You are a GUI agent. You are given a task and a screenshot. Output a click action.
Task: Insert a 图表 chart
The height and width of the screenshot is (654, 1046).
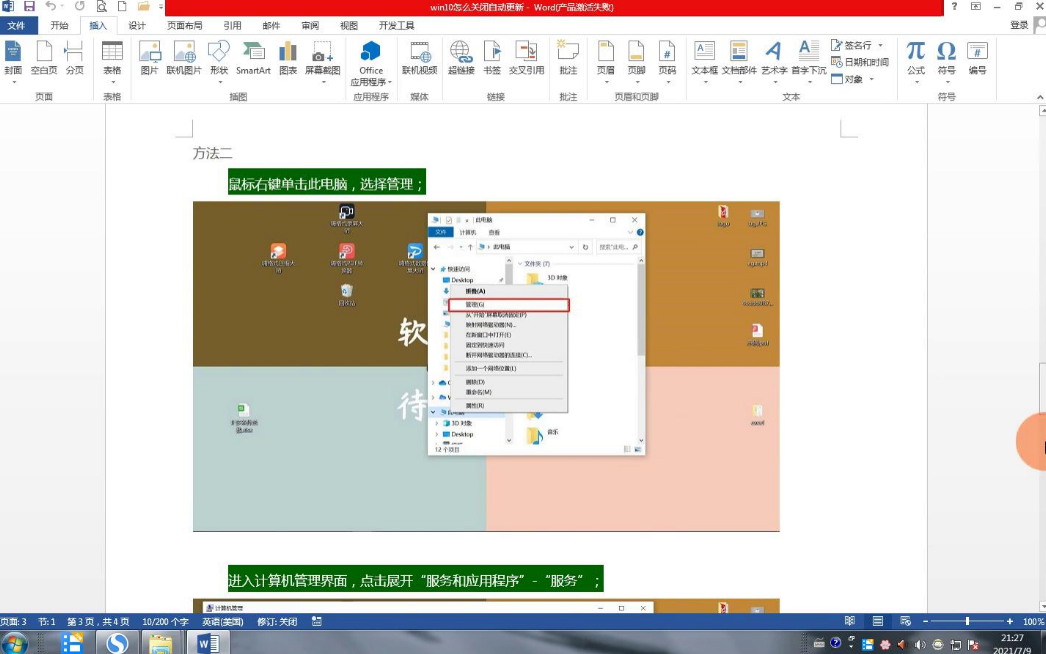pyautogui.click(x=288, y=58)
